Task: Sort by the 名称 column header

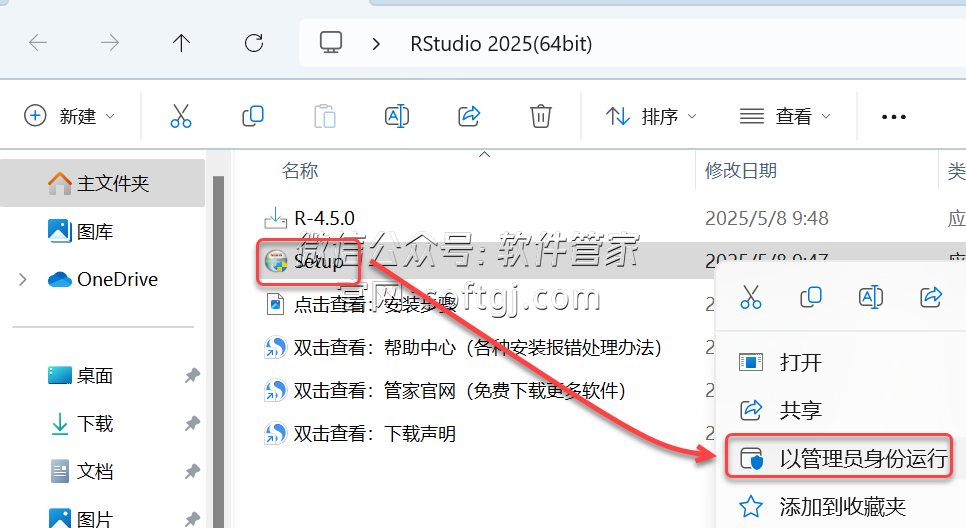Action: click(300, 170)
